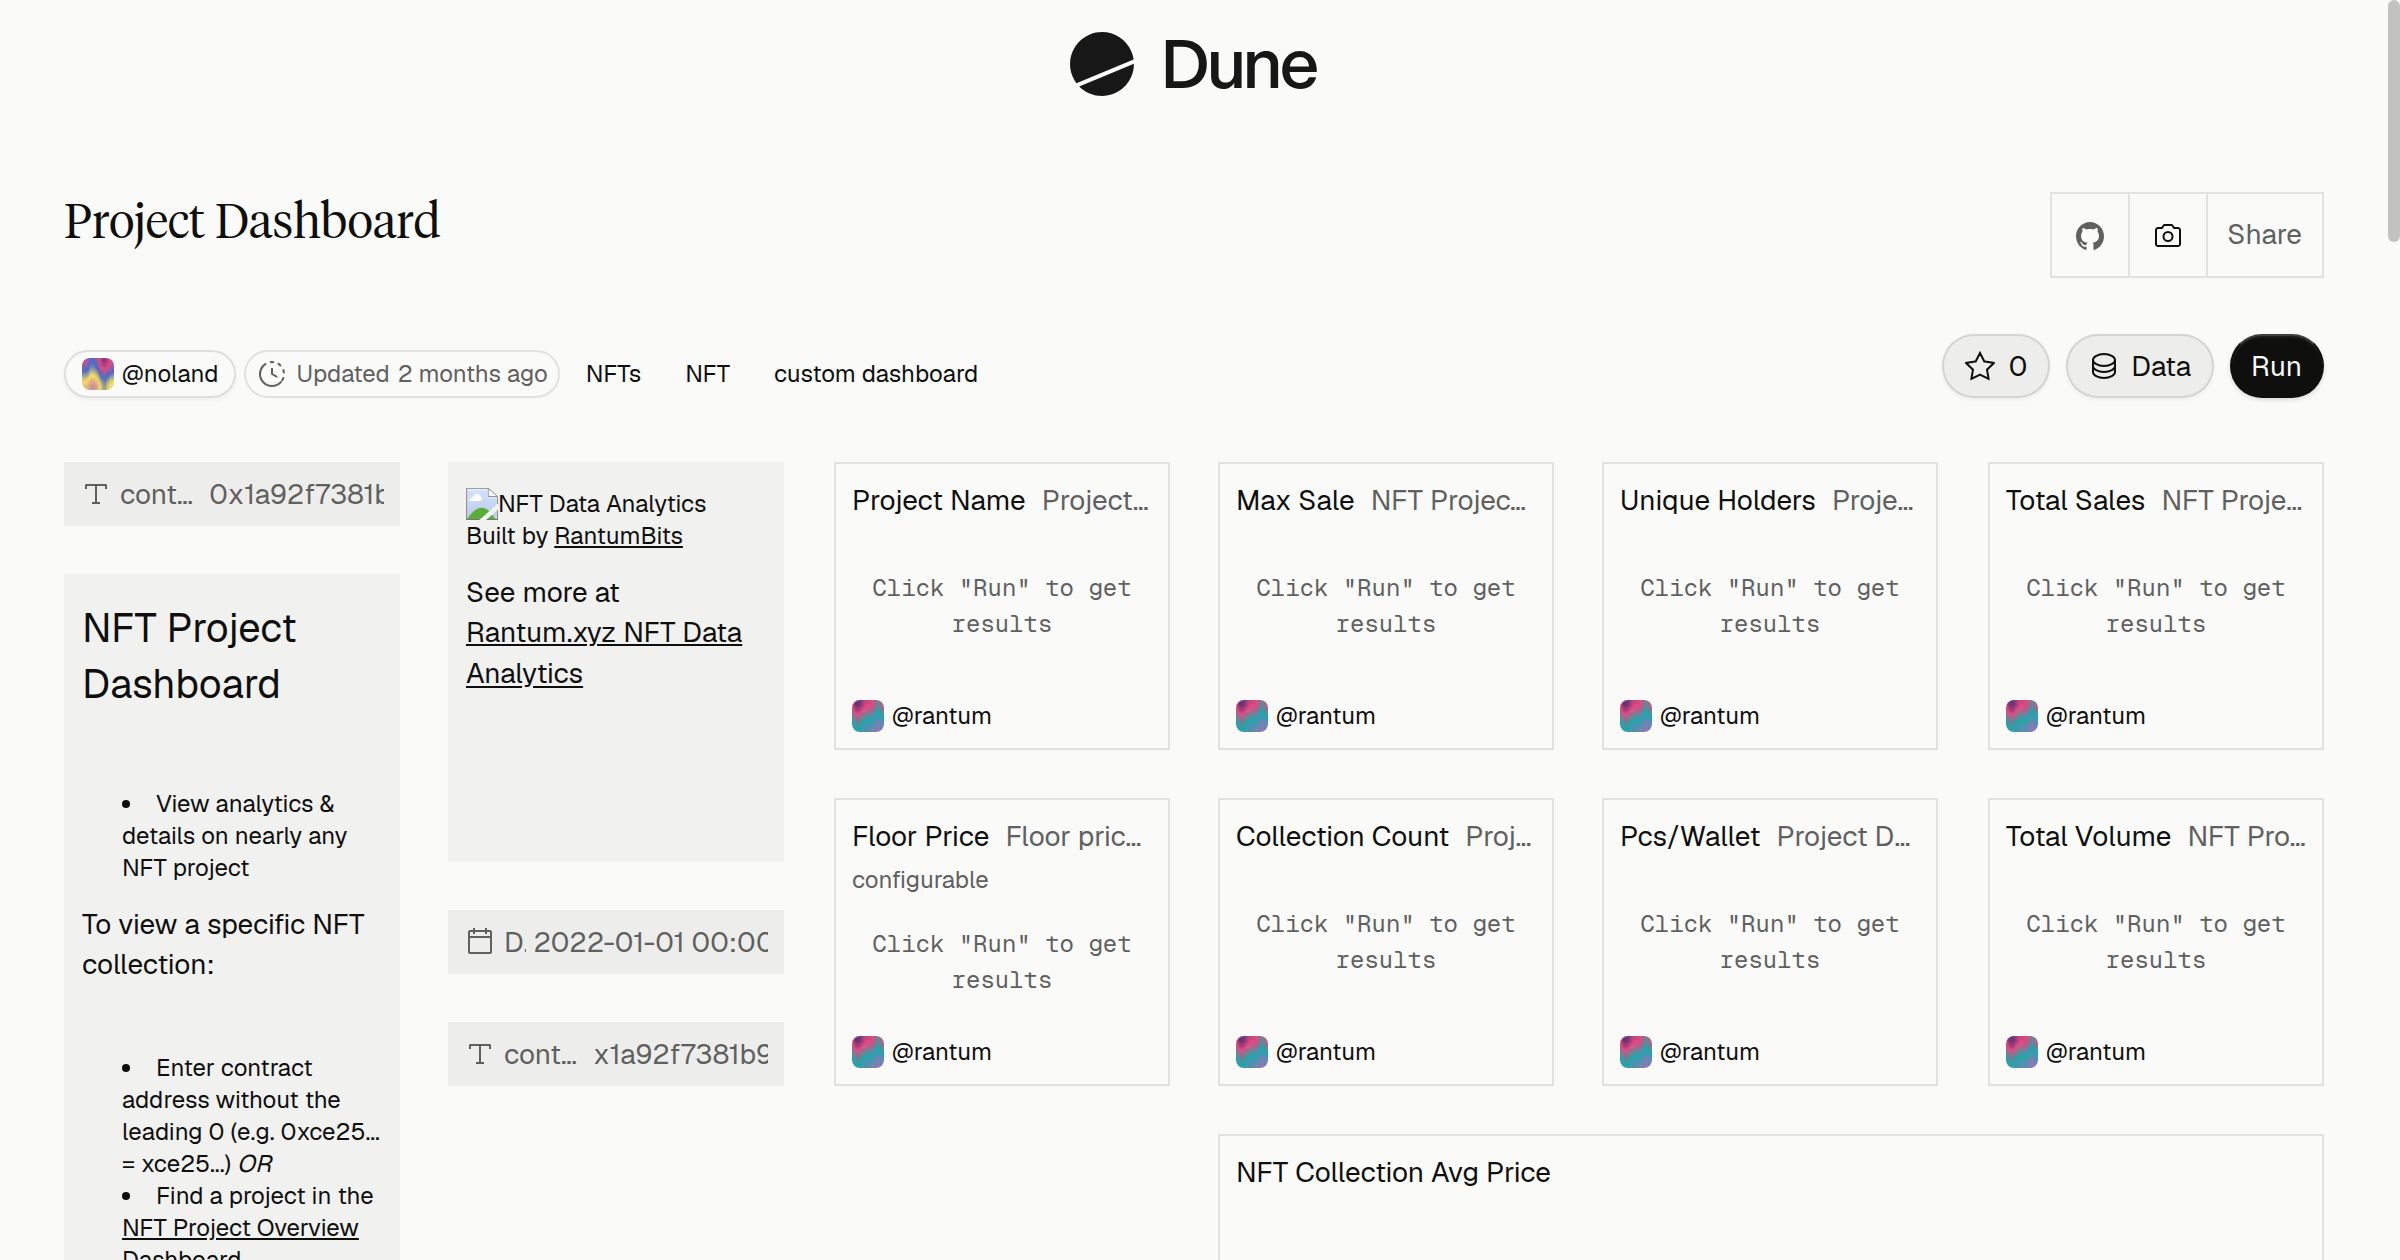Click @rantum avatar in Unique Holders card
This screenshot has width=2400, height=1260.
tap(1636, 716)
